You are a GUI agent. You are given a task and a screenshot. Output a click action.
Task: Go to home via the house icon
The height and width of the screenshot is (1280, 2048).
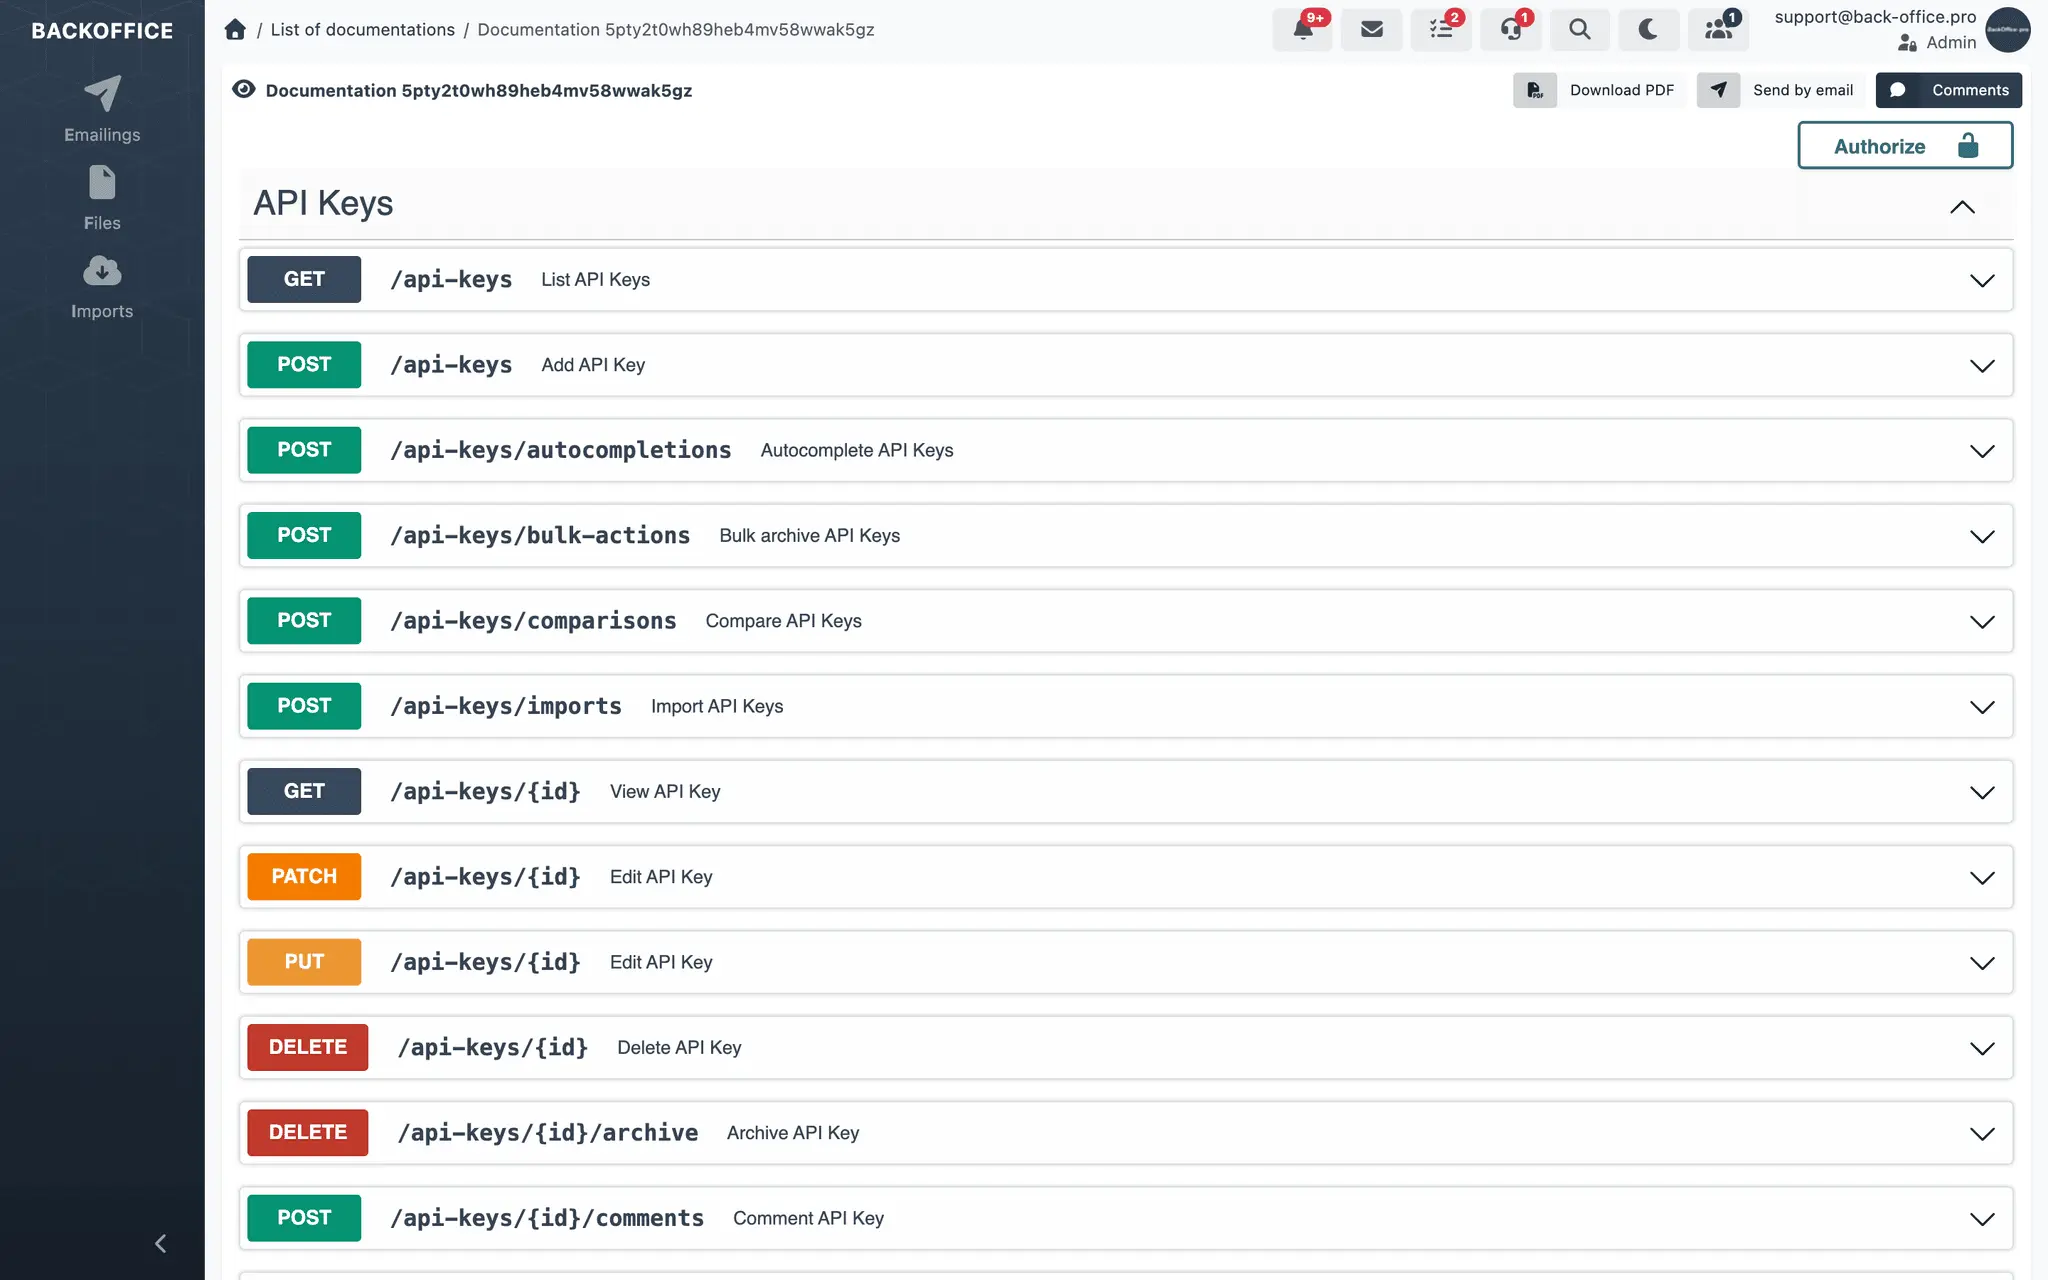[235, 29]
